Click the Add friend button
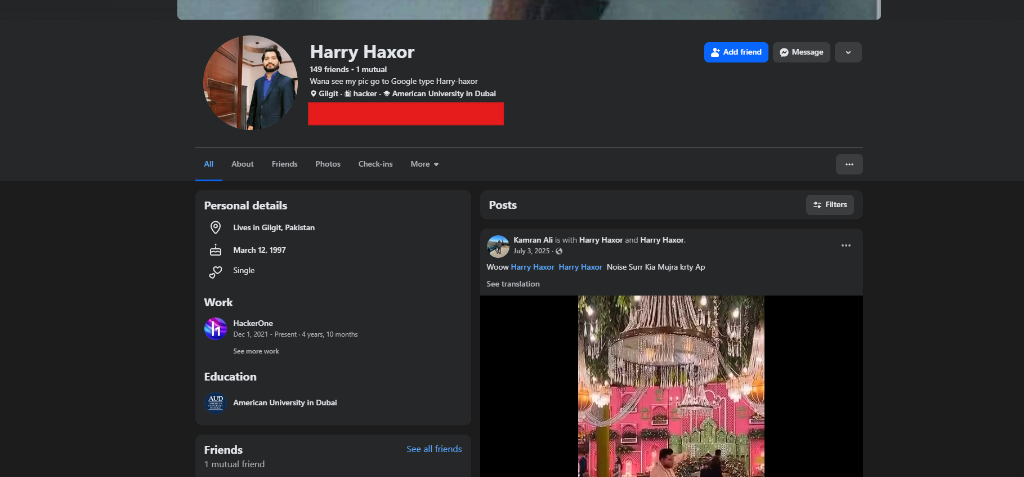 click(x=735, y=52)
